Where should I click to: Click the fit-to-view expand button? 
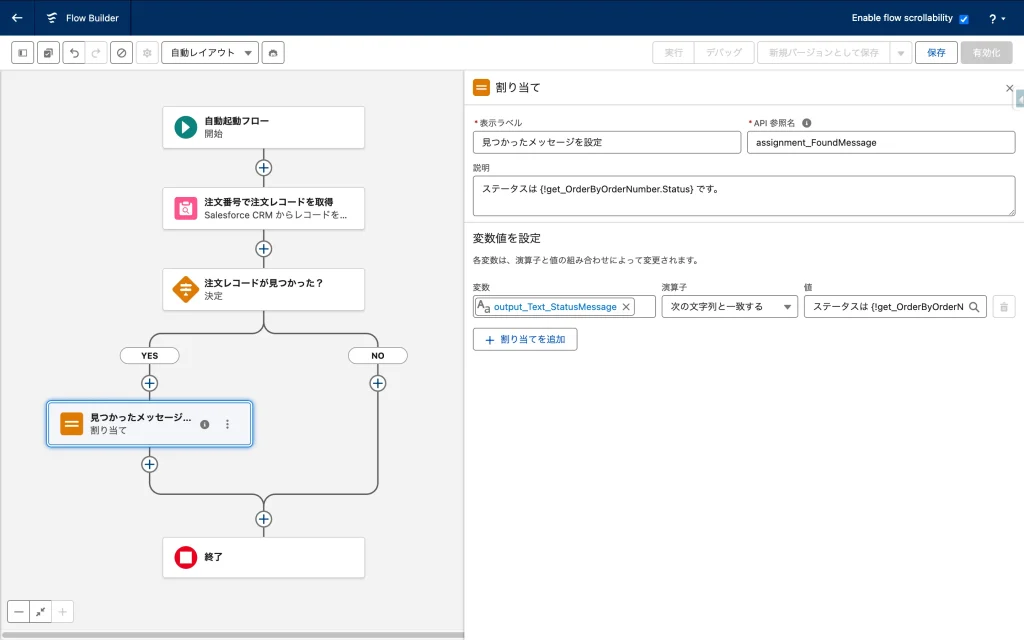pyautogui.click(x=41, y=611)
